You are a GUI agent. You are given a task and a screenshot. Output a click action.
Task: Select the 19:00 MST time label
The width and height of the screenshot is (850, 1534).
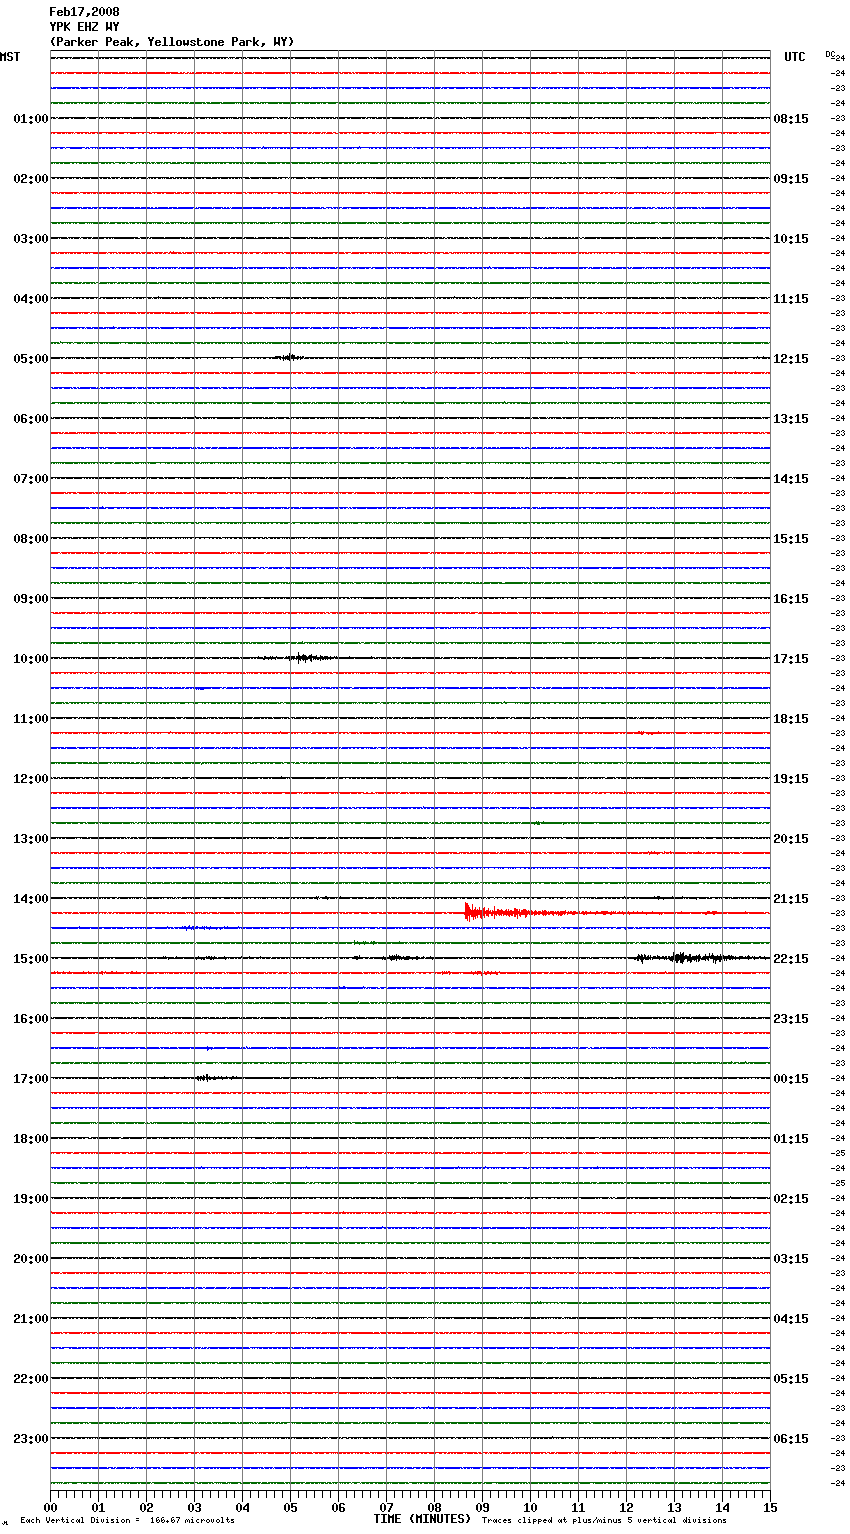pos(31,1199)
